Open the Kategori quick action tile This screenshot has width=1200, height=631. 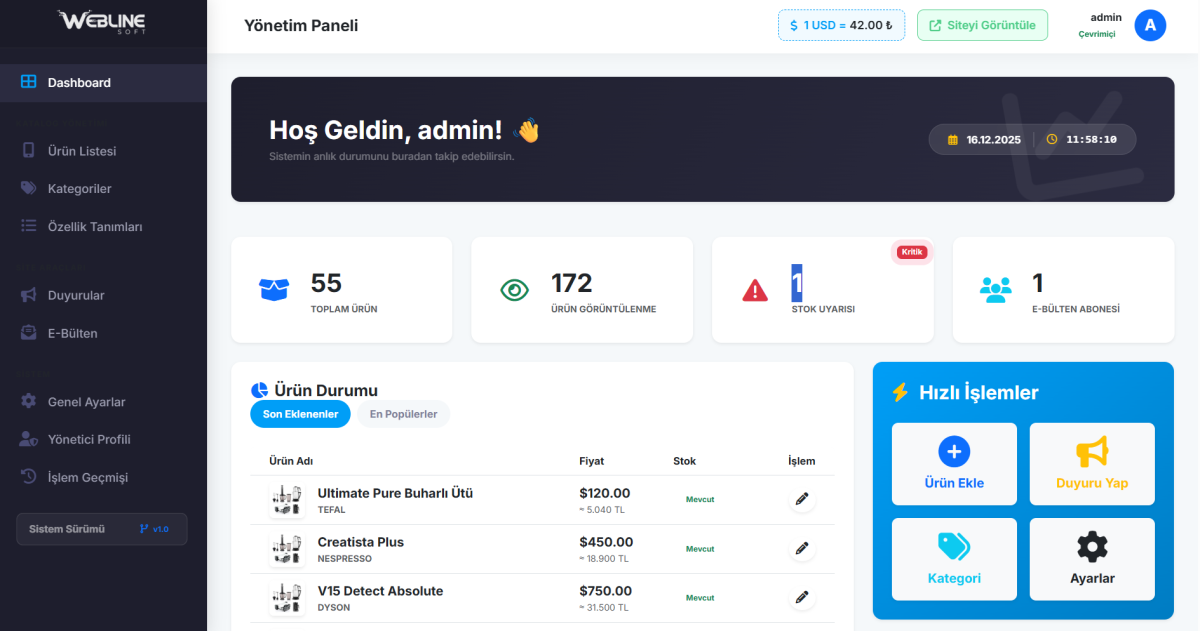pos(954,558)
